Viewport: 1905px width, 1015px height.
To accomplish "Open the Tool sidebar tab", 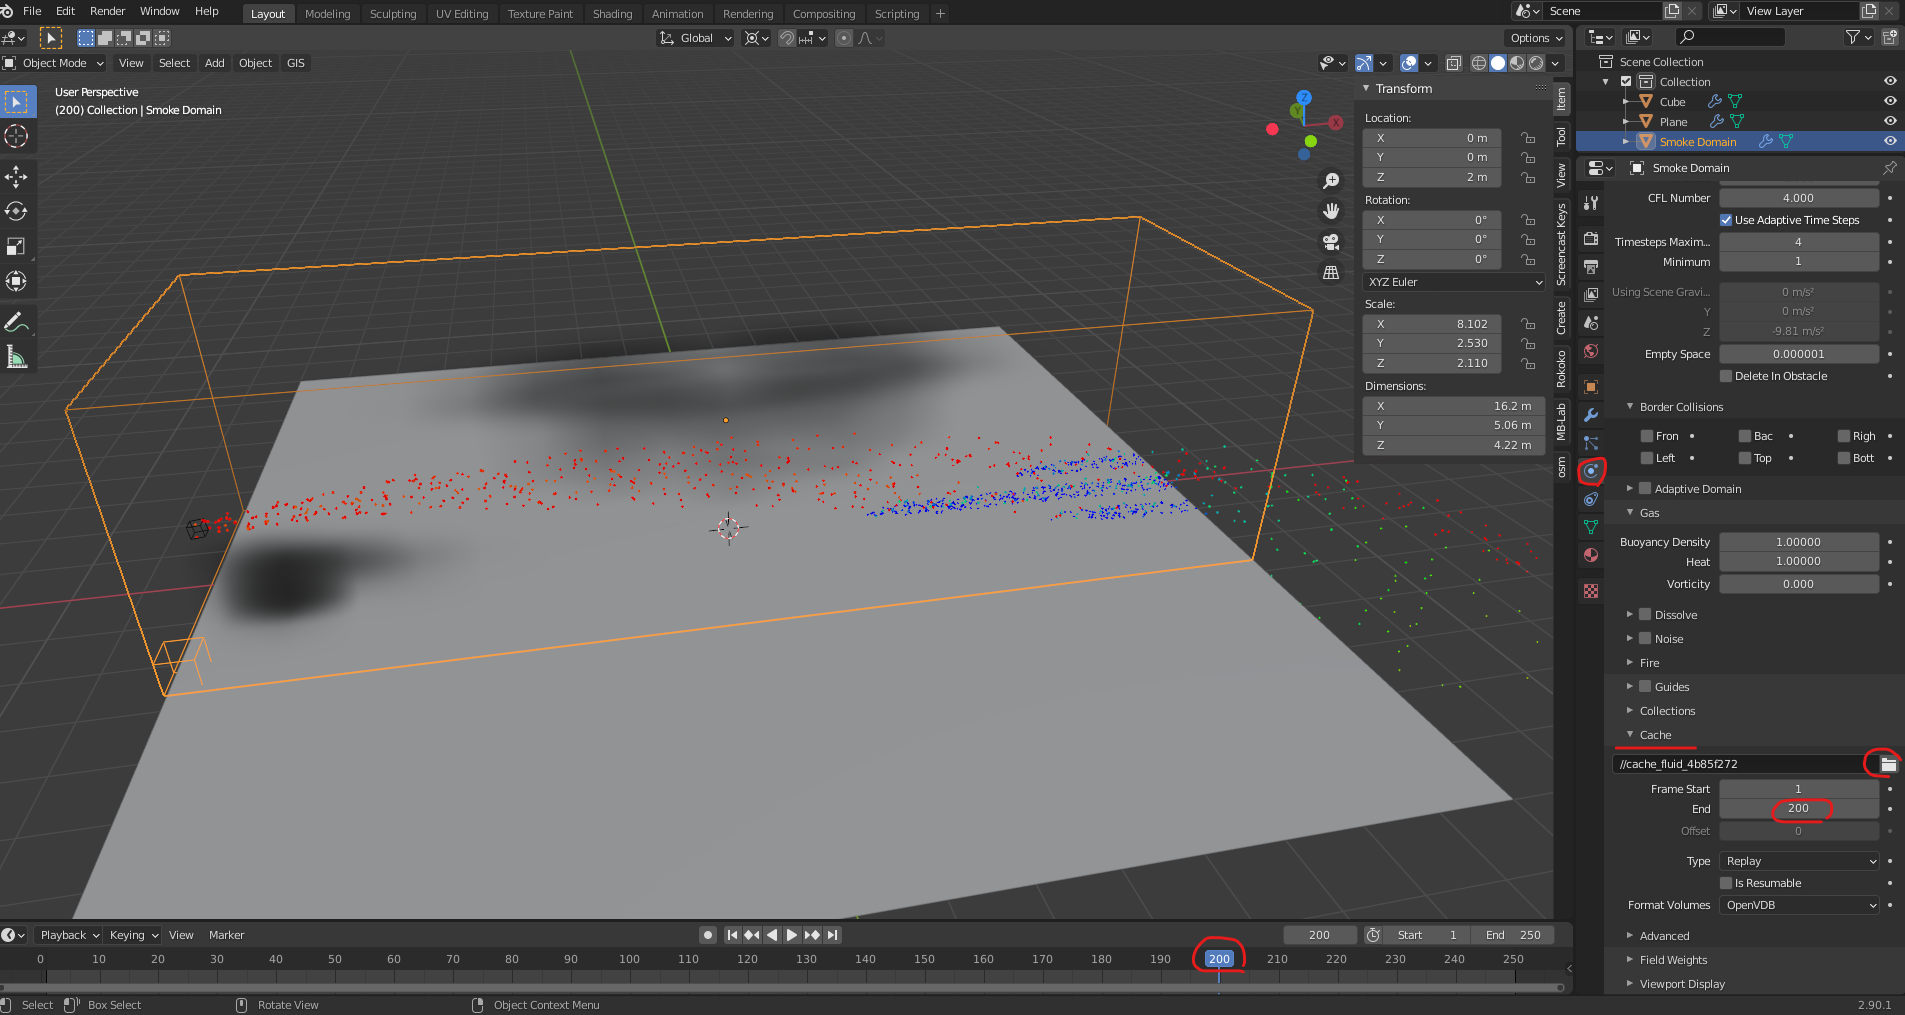I will pos(1561,137).
